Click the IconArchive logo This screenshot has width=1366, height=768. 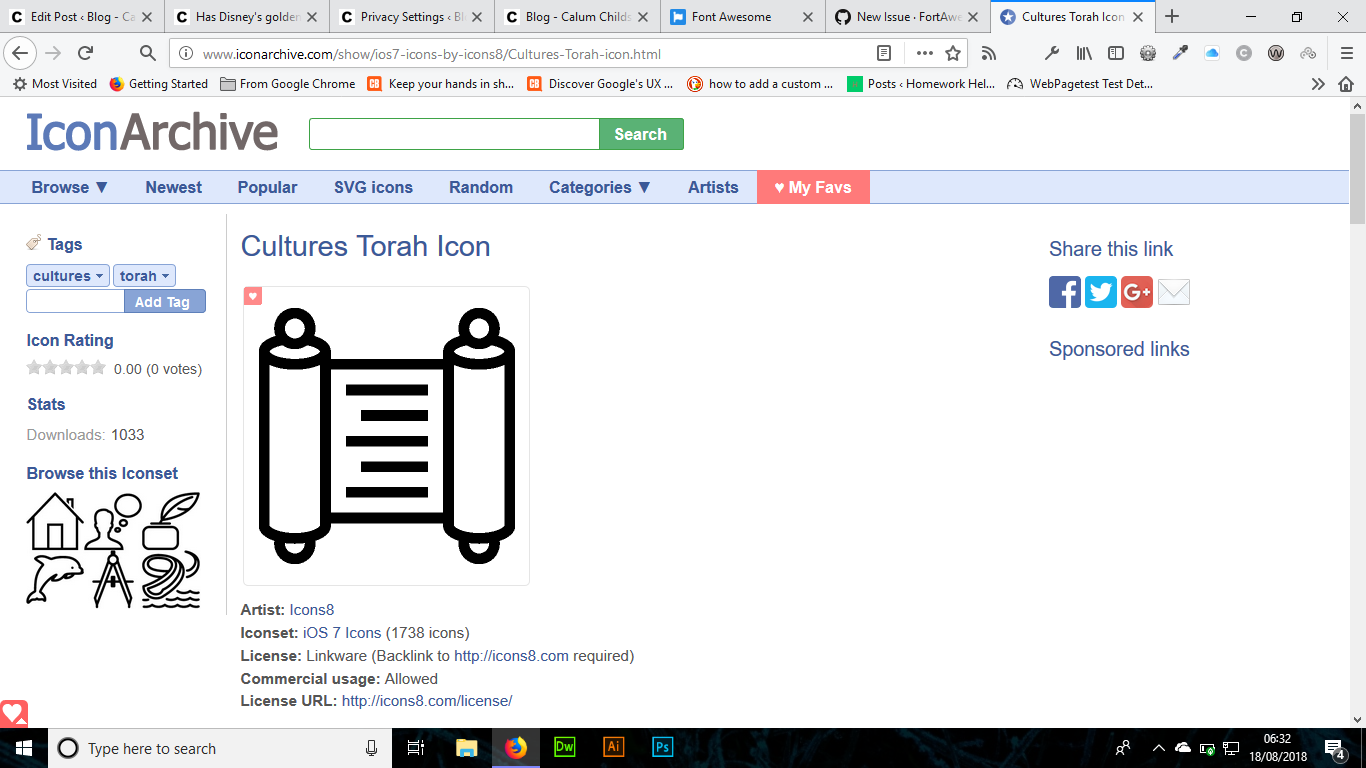[150, 132]
